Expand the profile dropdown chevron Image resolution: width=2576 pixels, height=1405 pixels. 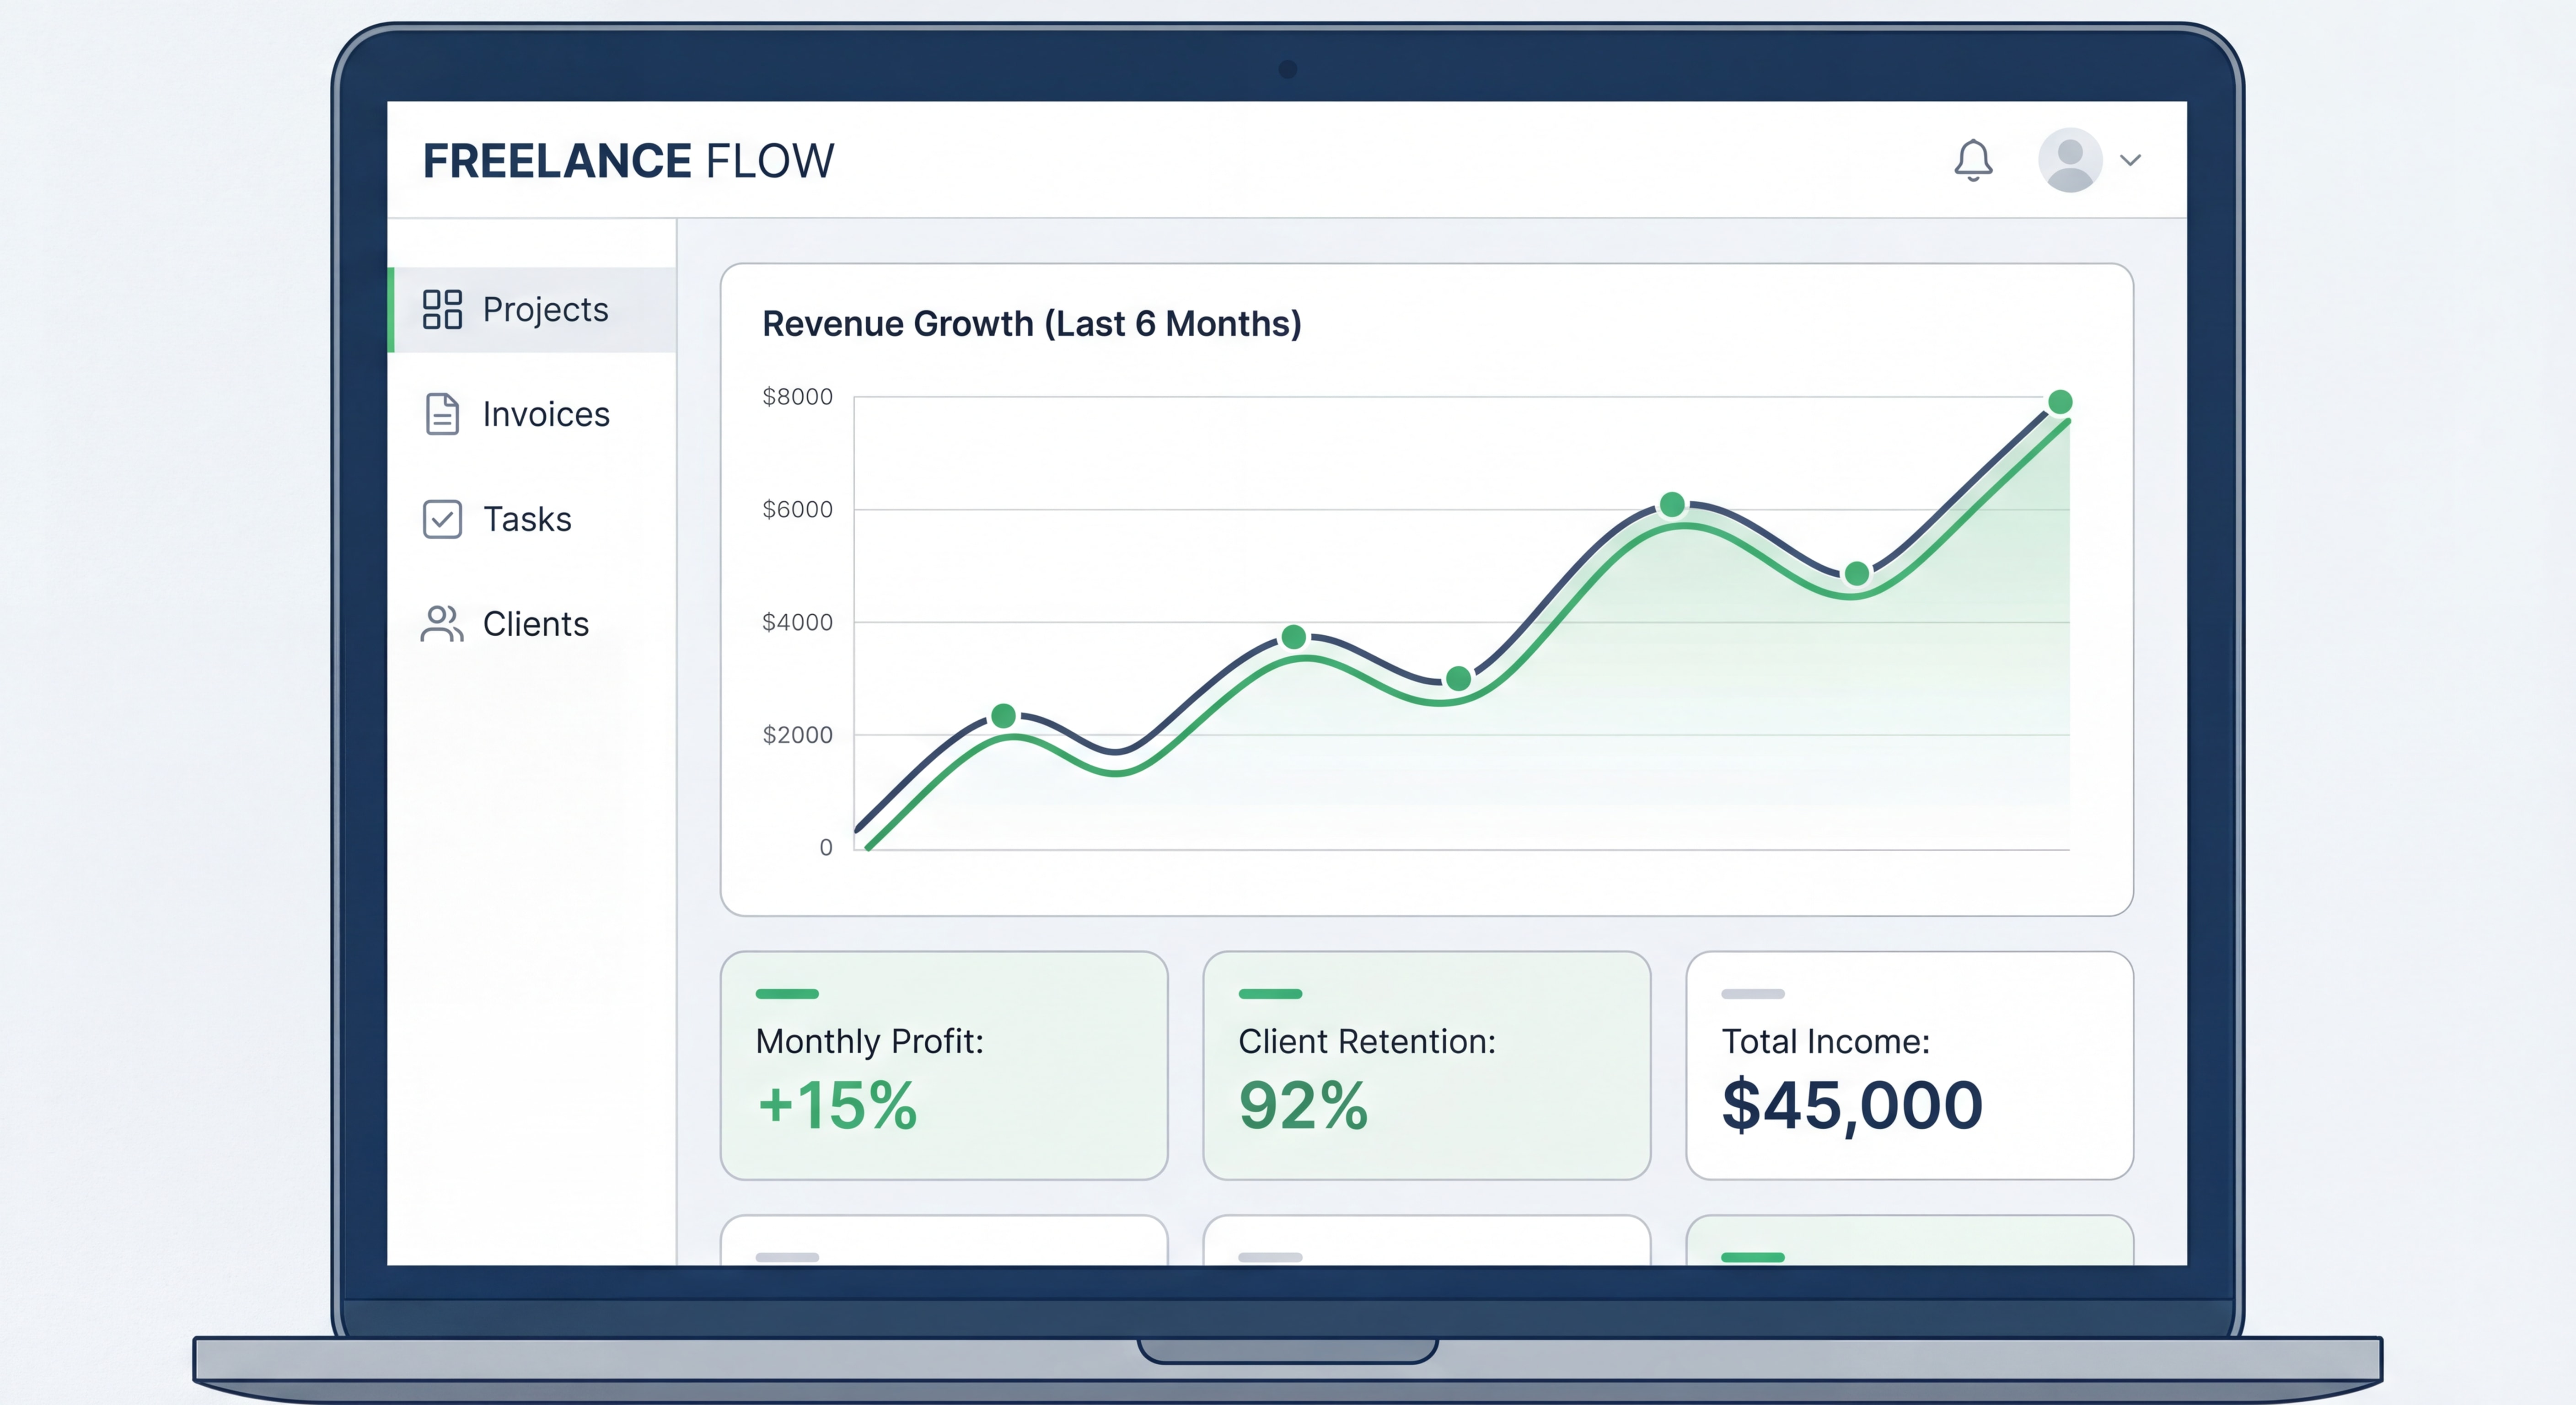2131,161
